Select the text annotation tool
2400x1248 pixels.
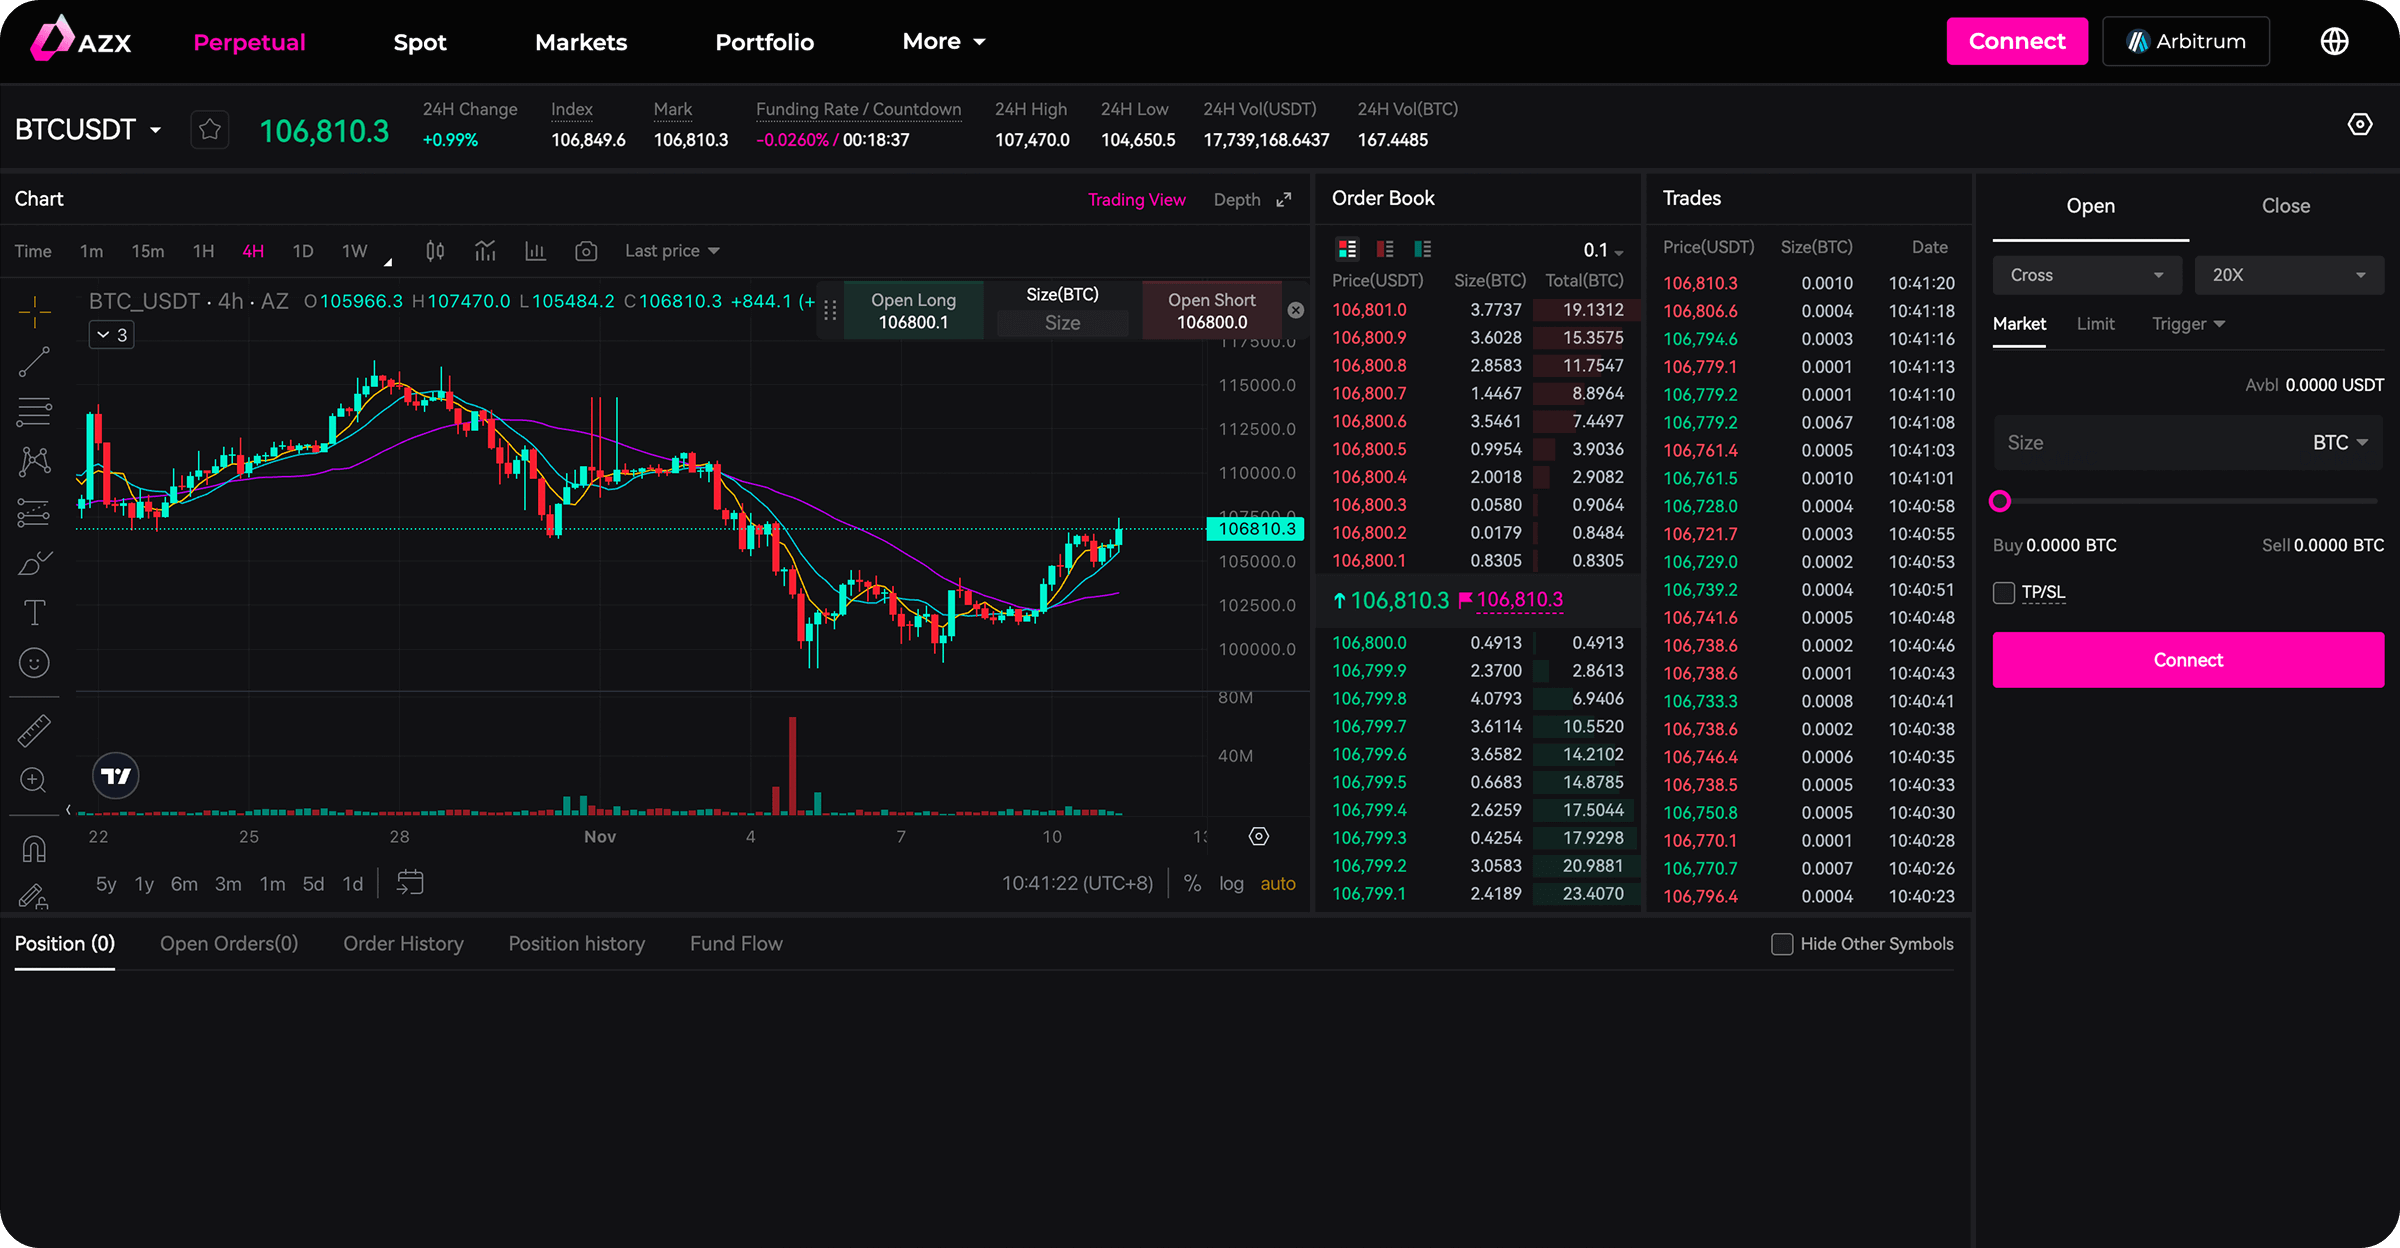[35, 612]
